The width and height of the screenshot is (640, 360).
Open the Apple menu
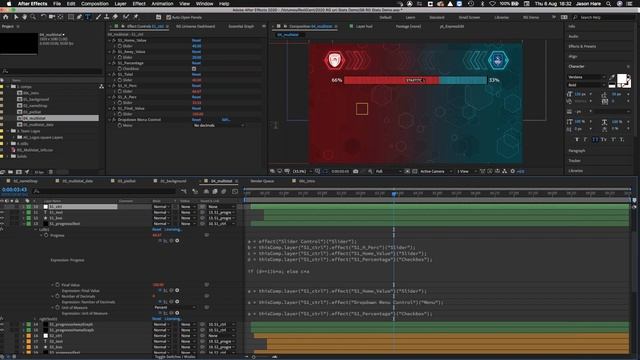(x=9, y=4)
